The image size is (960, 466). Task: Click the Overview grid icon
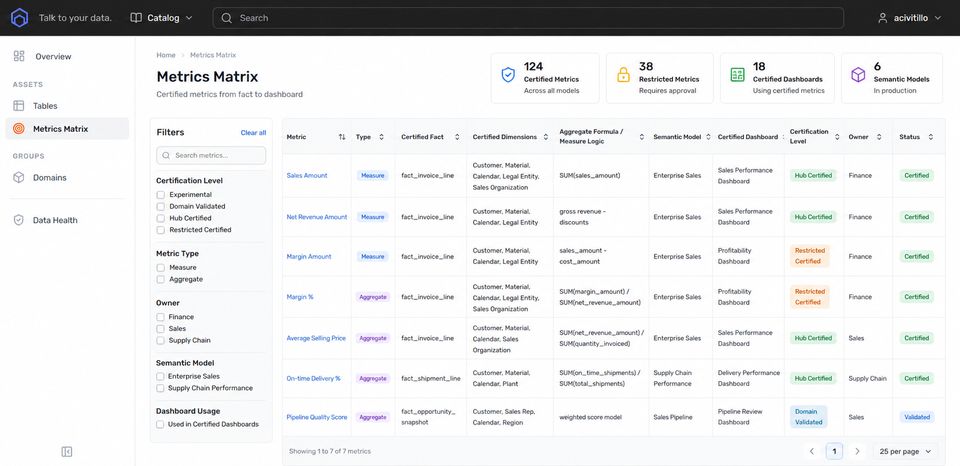[19, 56]
